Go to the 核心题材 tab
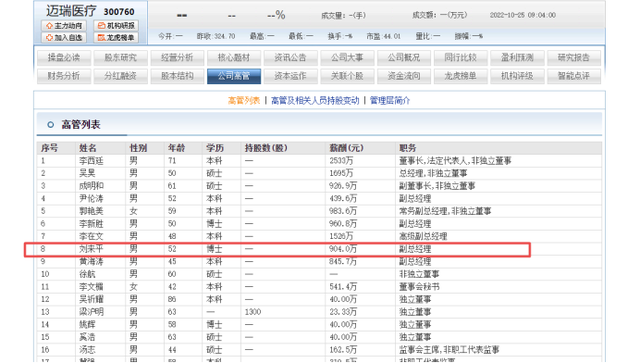This screenshot has height=363, width=640. coord(234,58)
